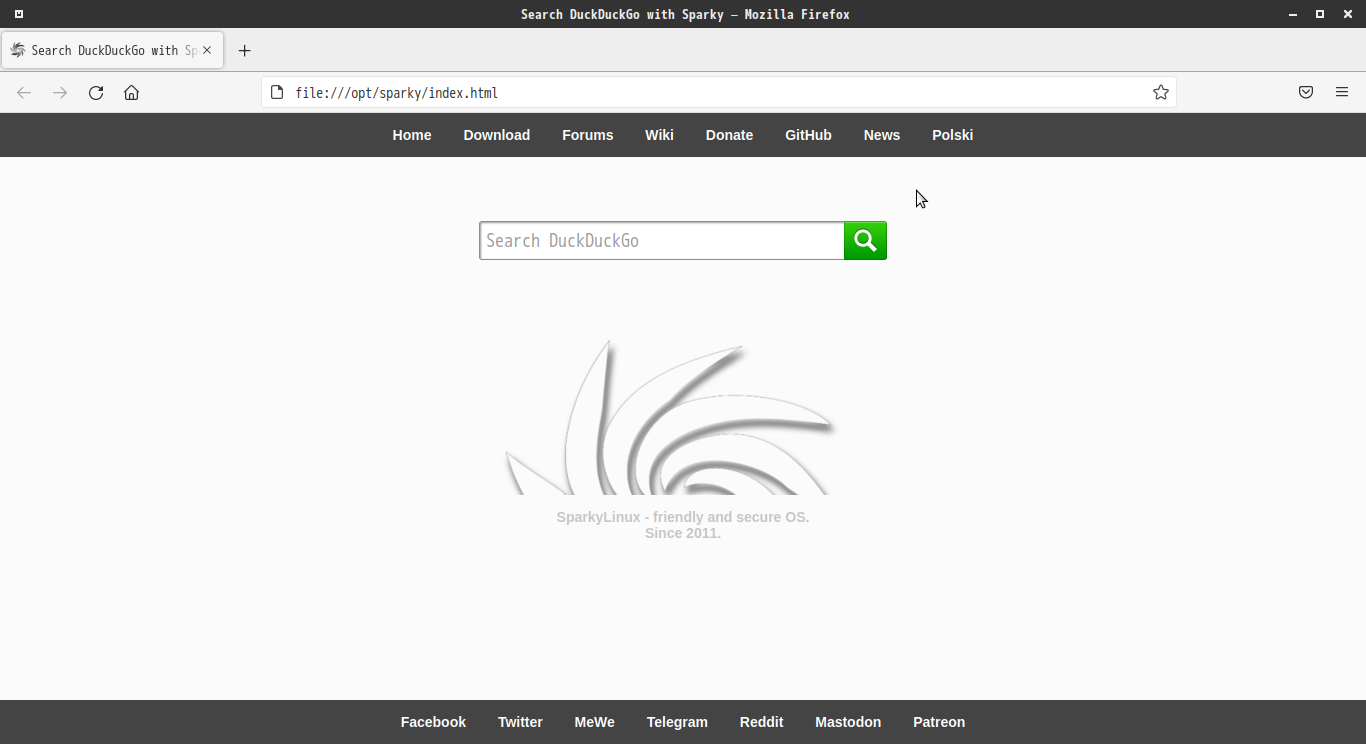This screenshot has height=744, width=1366.
Task: Open the Home link in top navigation
Action: (x=412, y=135)
